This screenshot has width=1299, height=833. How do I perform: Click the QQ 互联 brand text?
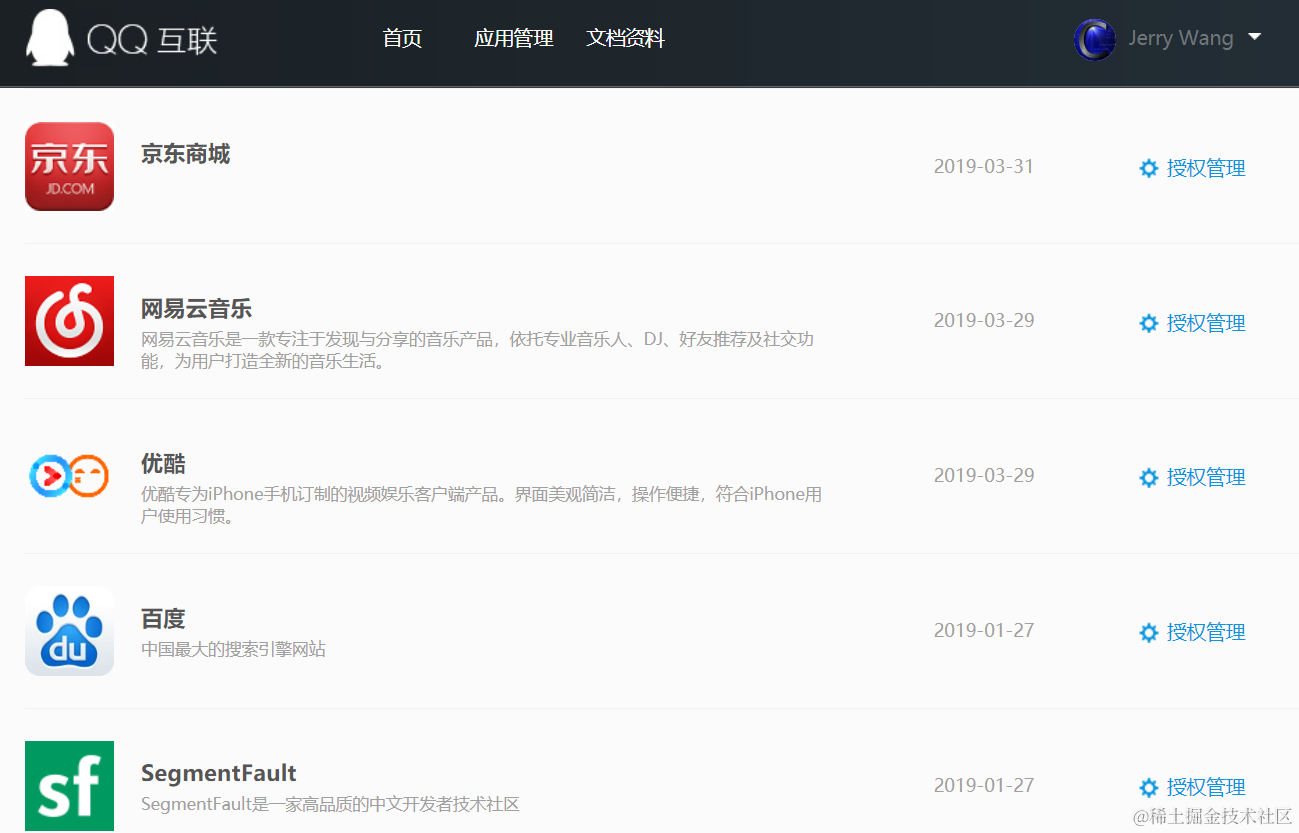pos(152,39)
